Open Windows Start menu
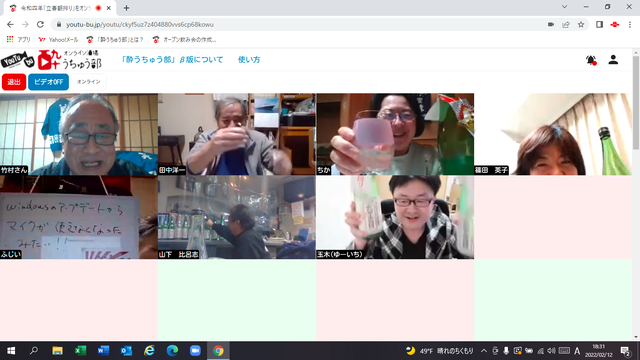 pyautogui.click(x=11, y=351)
